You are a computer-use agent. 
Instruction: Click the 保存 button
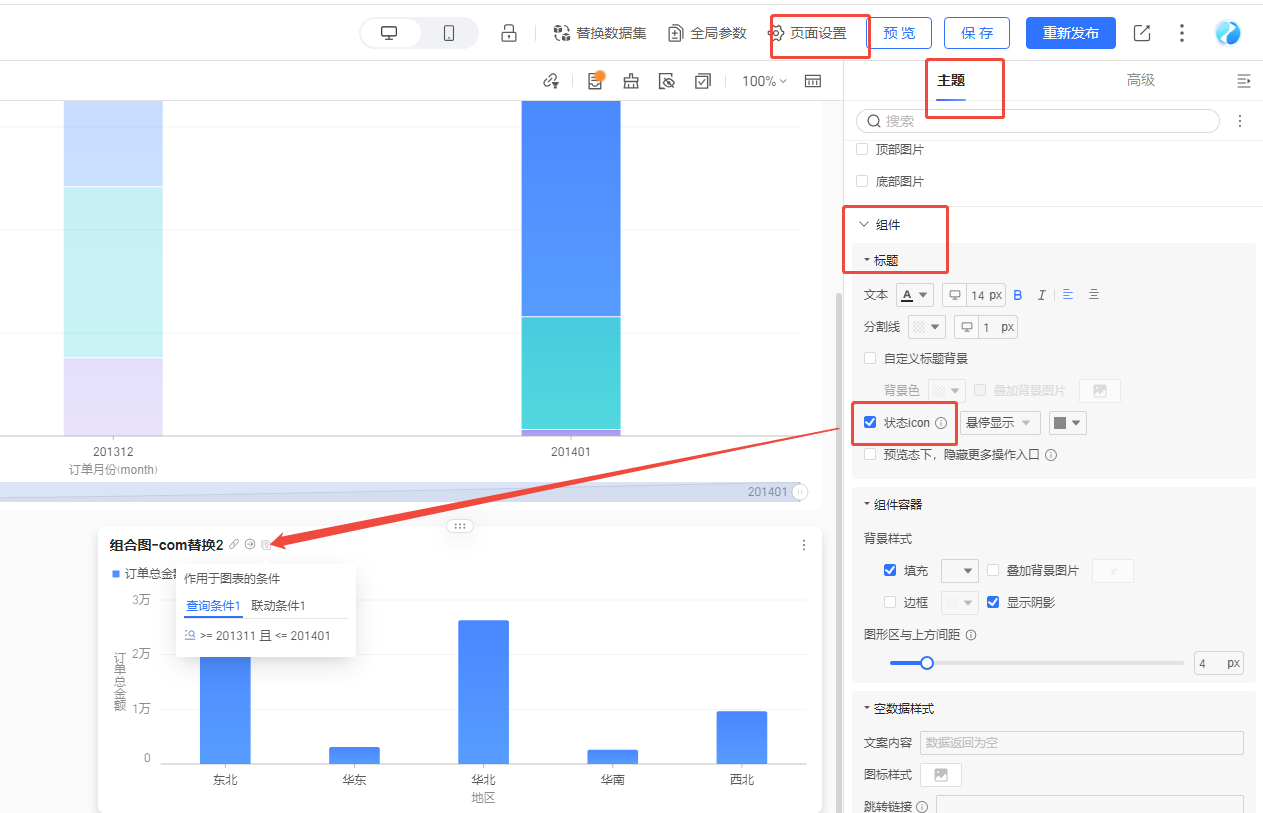pyautogui.click(x=976, y=33)
